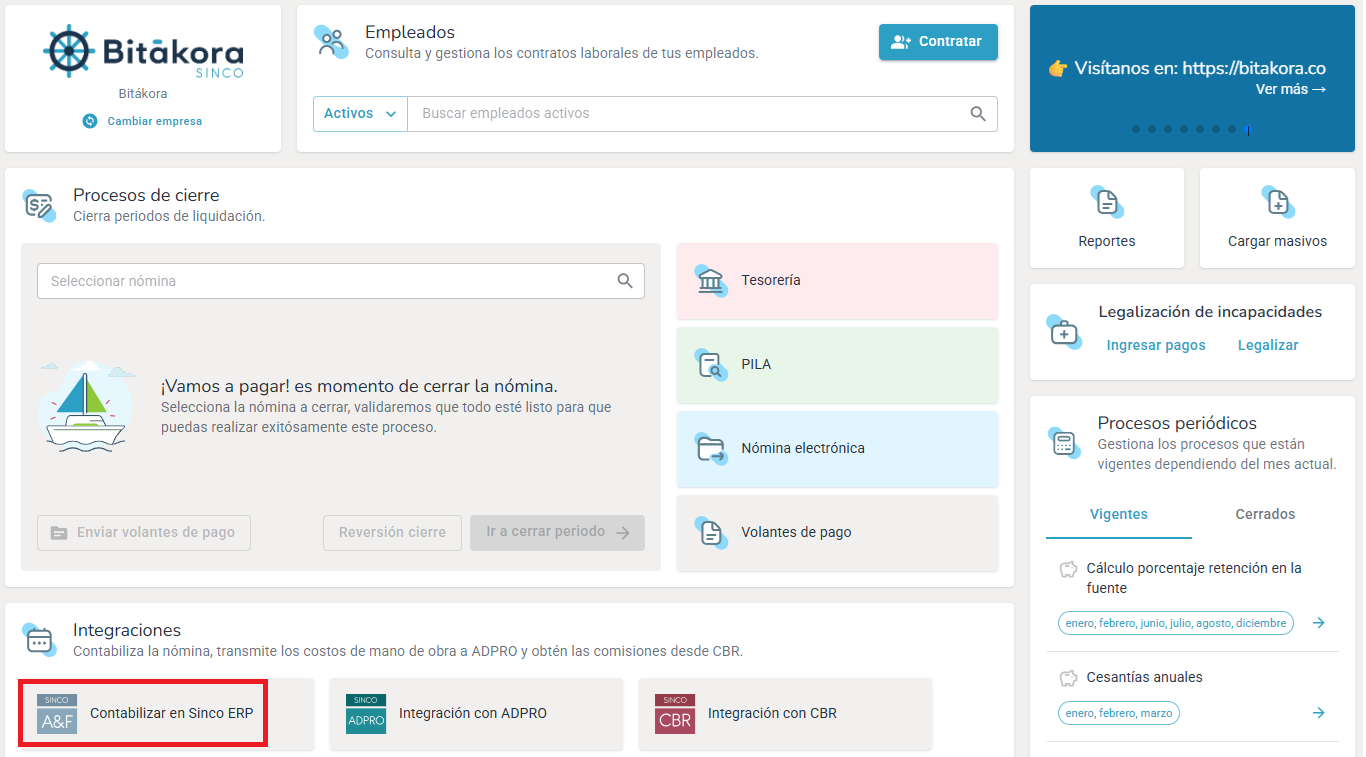
Task: Click the months tag starting with enero, febrero, junio
Action: (x=1176, y=623)
